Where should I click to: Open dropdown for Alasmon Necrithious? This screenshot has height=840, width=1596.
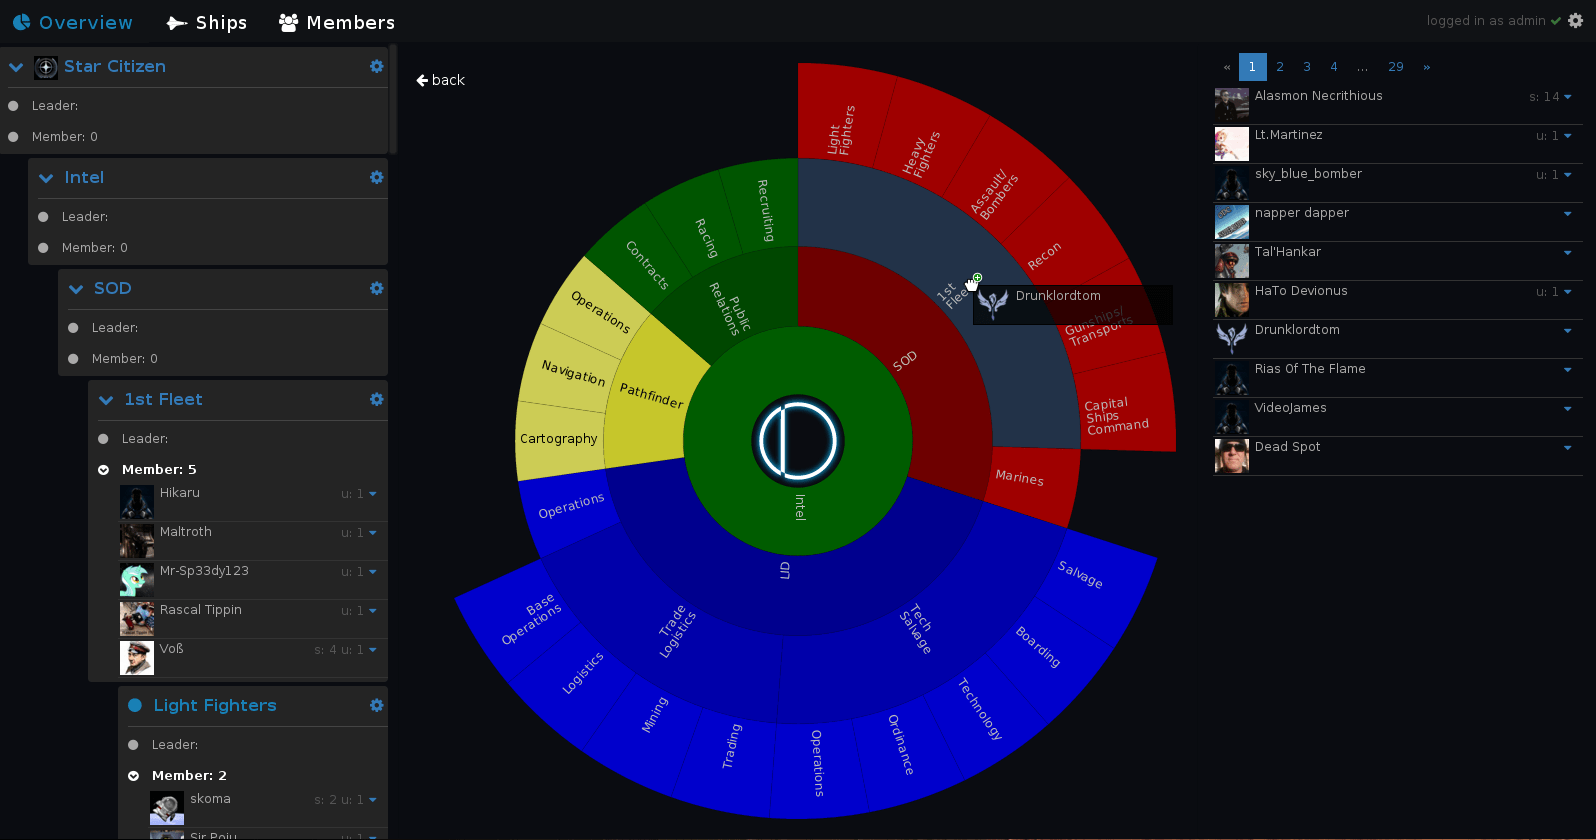(1567, 97)
